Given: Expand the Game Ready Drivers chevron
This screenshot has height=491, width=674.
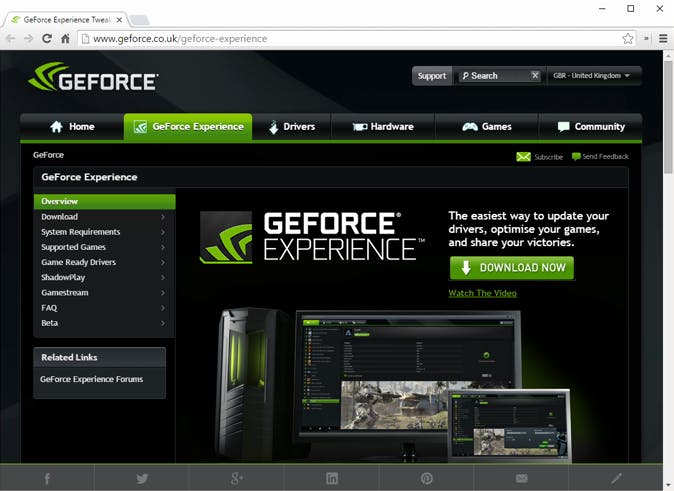Looking at the screenshot, I should (163, 262).
